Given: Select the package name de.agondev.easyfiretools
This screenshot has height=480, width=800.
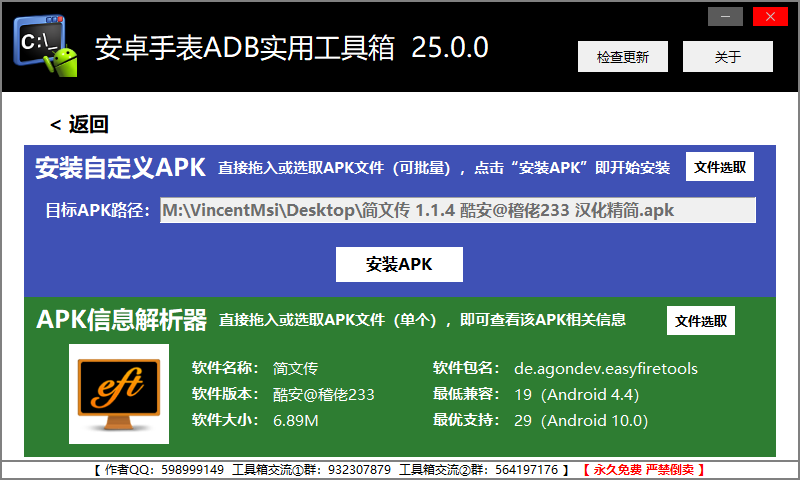Looking at the screenshot, I should pyautogui.click(x=606, y=368).
